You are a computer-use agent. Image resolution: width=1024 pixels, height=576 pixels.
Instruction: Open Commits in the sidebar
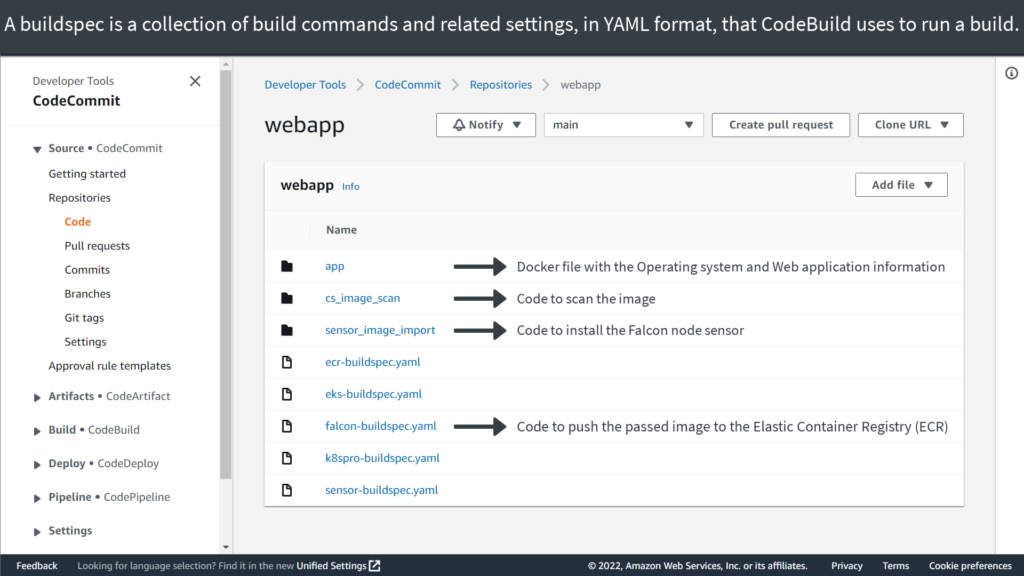87,270
